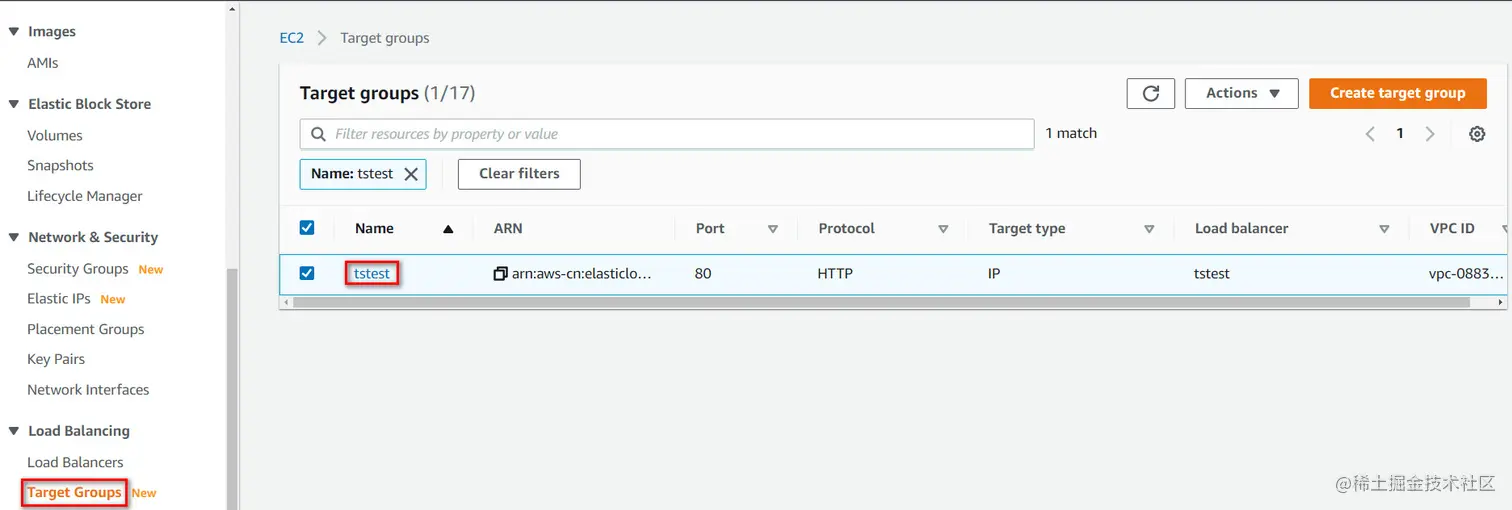Image resolution: width=1512 pixels, height=510 pixels.
Task: Sort by Load balancer column arrow
Action: (1384, 229)
